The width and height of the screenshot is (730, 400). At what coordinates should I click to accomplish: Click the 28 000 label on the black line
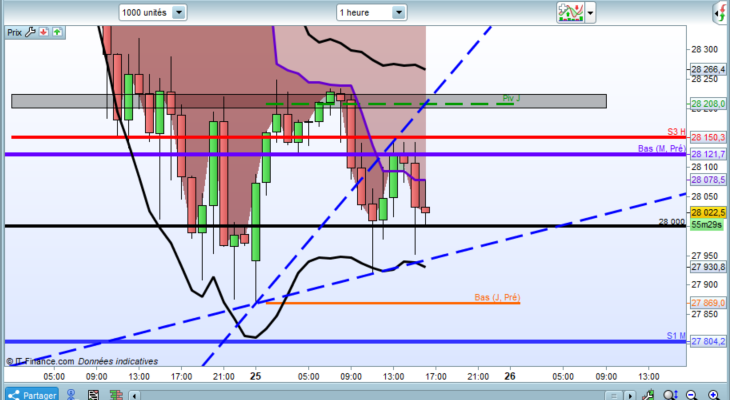672,222
